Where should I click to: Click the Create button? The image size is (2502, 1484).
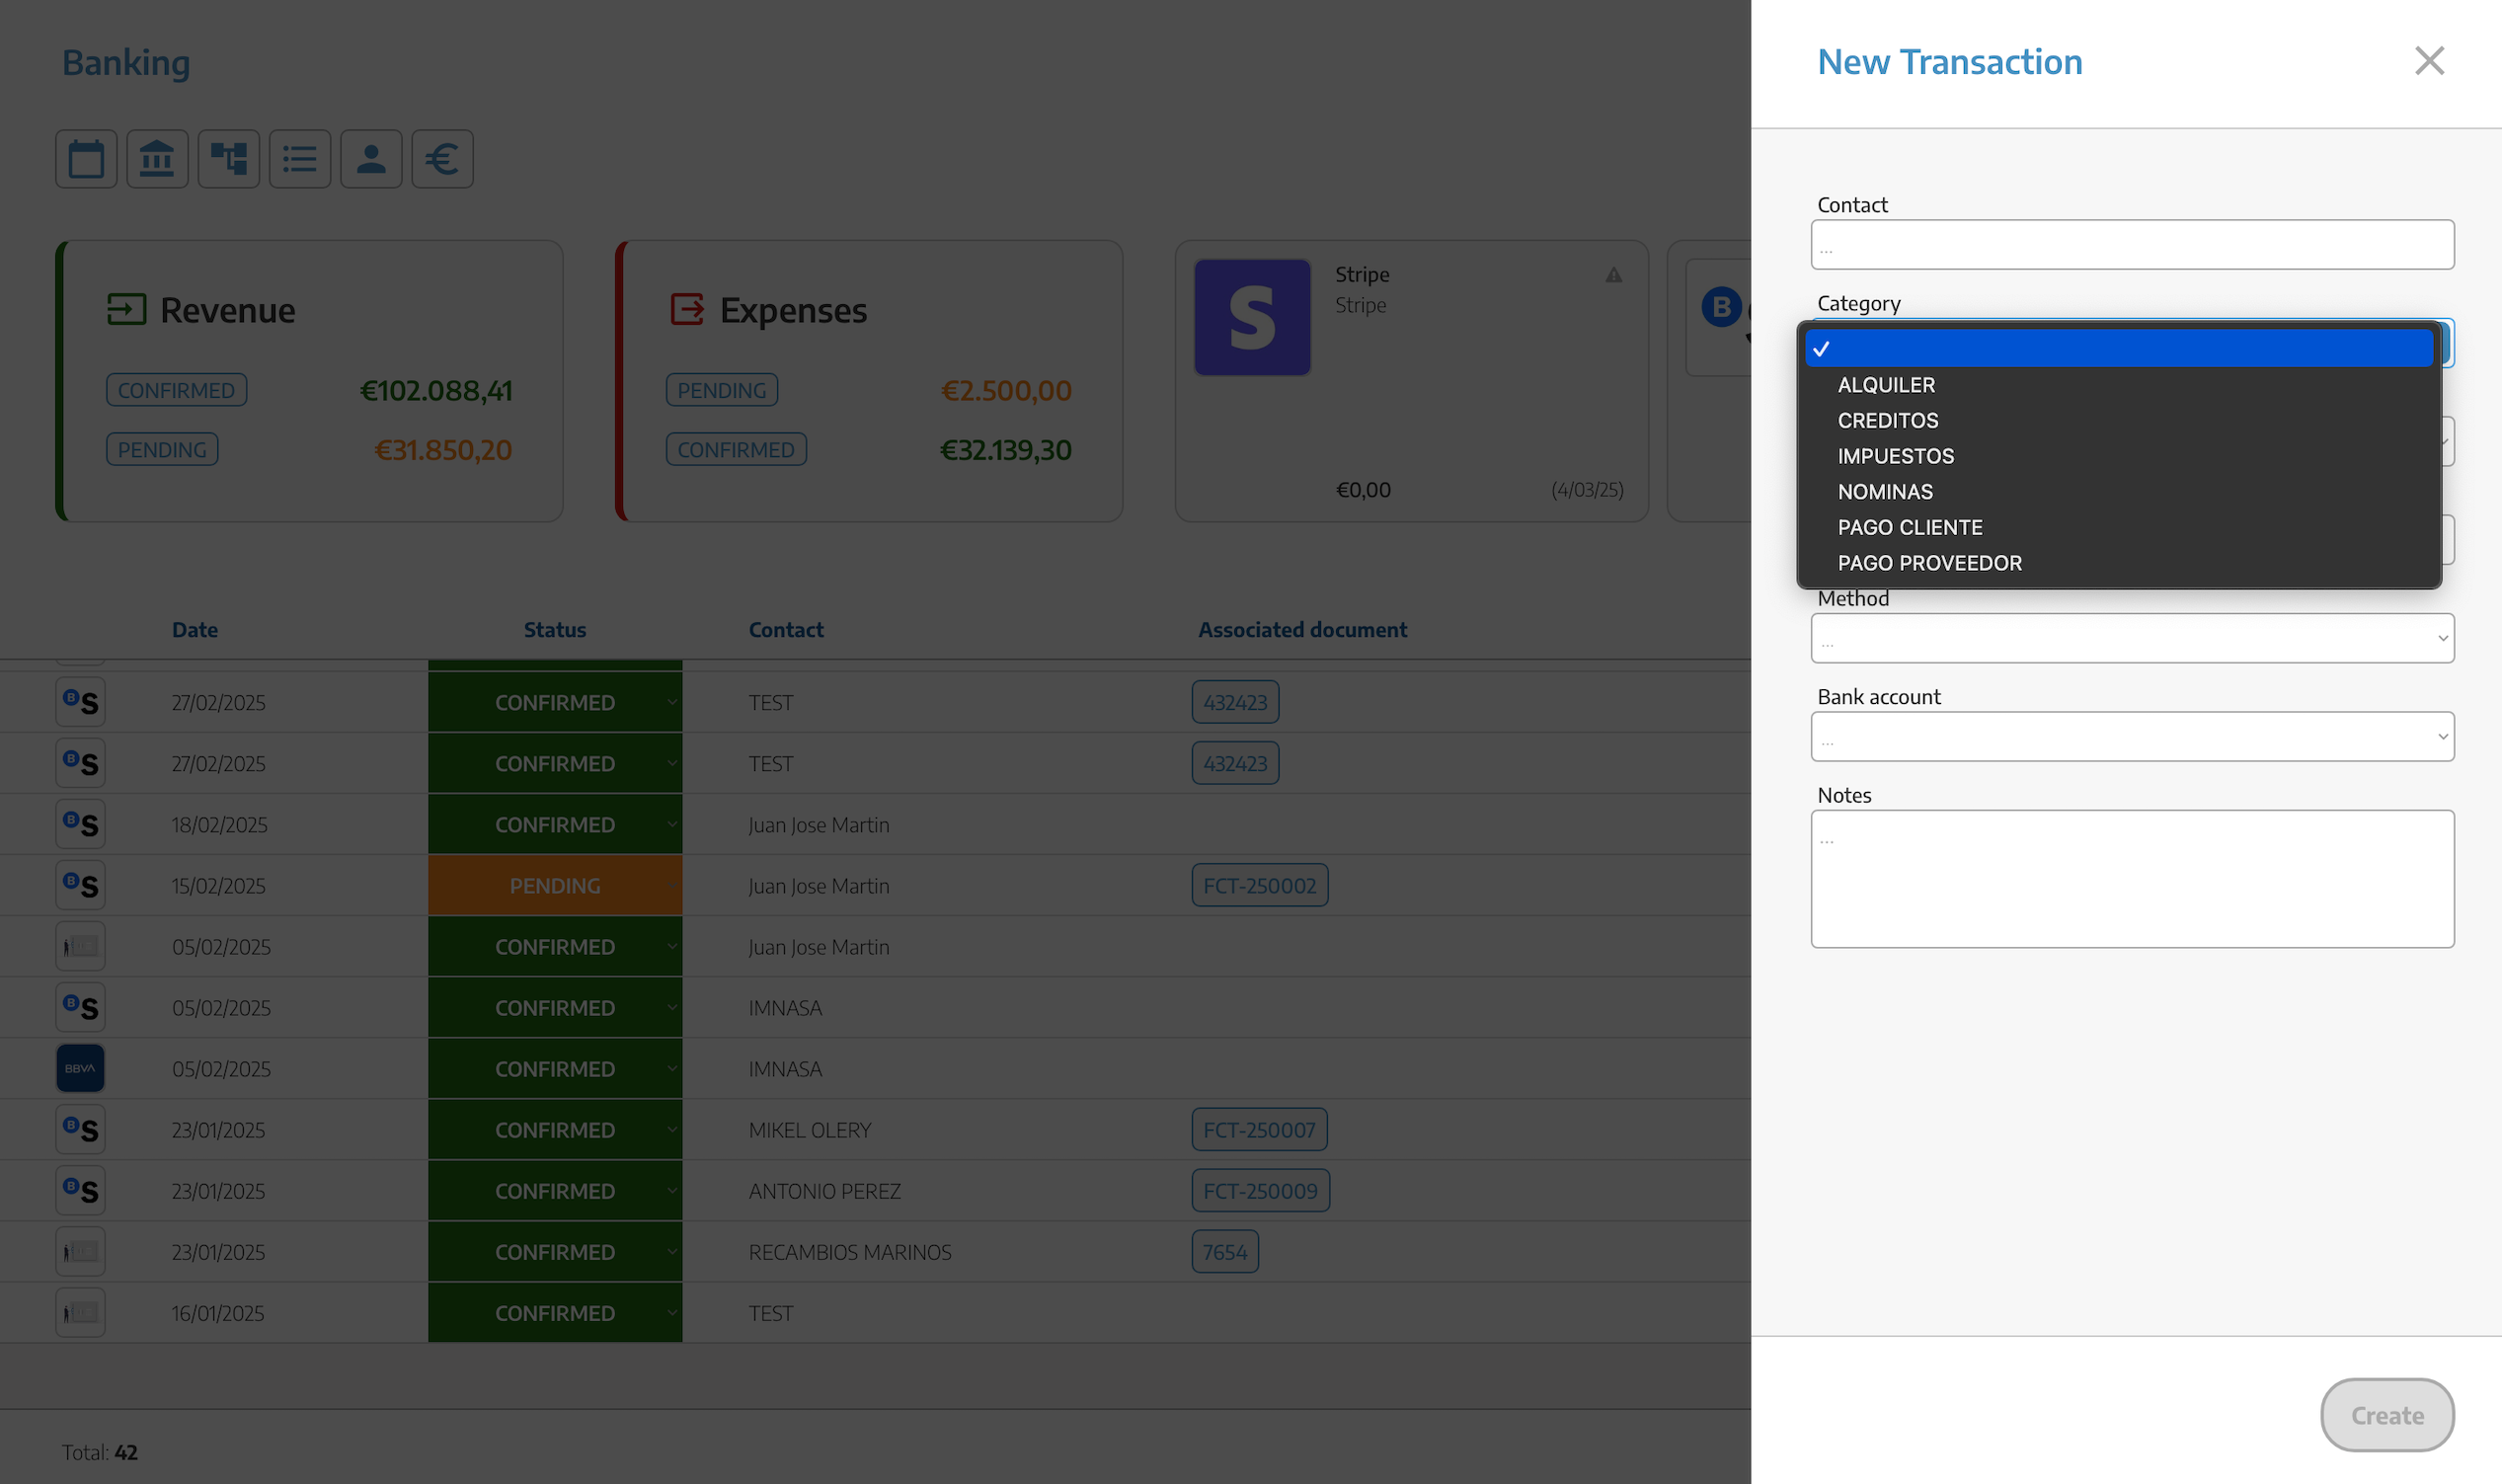click(2387, 1415)
